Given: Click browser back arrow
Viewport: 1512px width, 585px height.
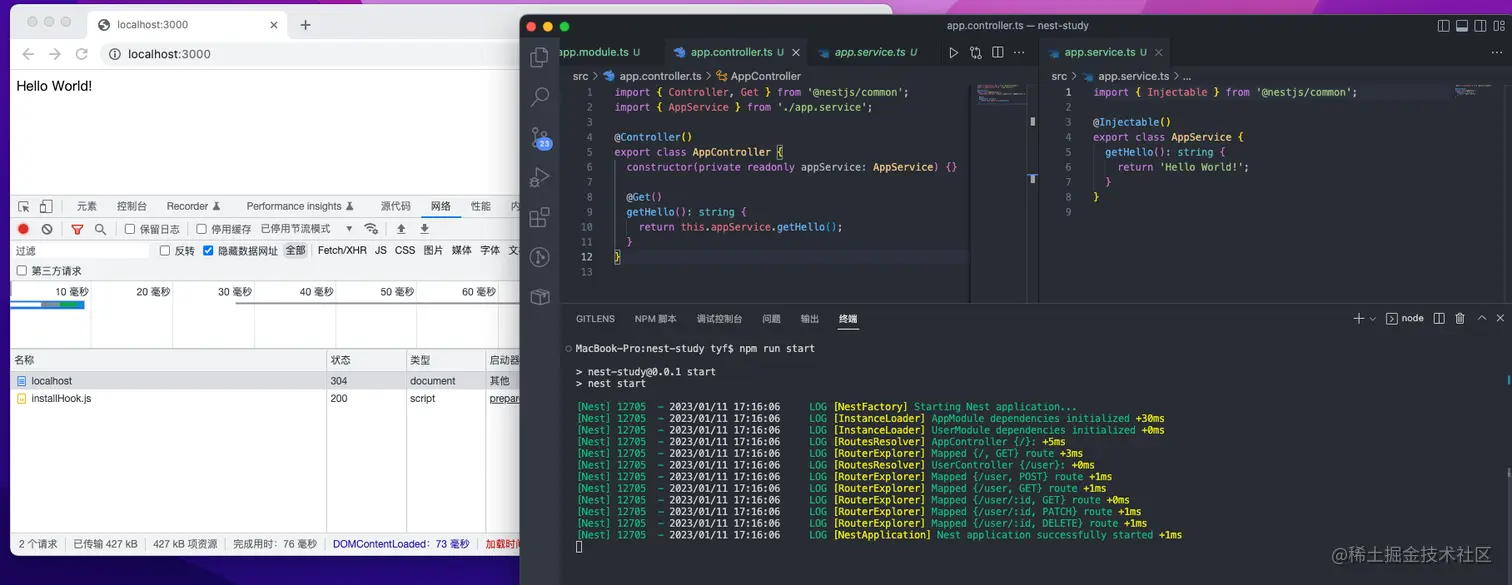Looking at the screenshot, I should tap(28, 54).
